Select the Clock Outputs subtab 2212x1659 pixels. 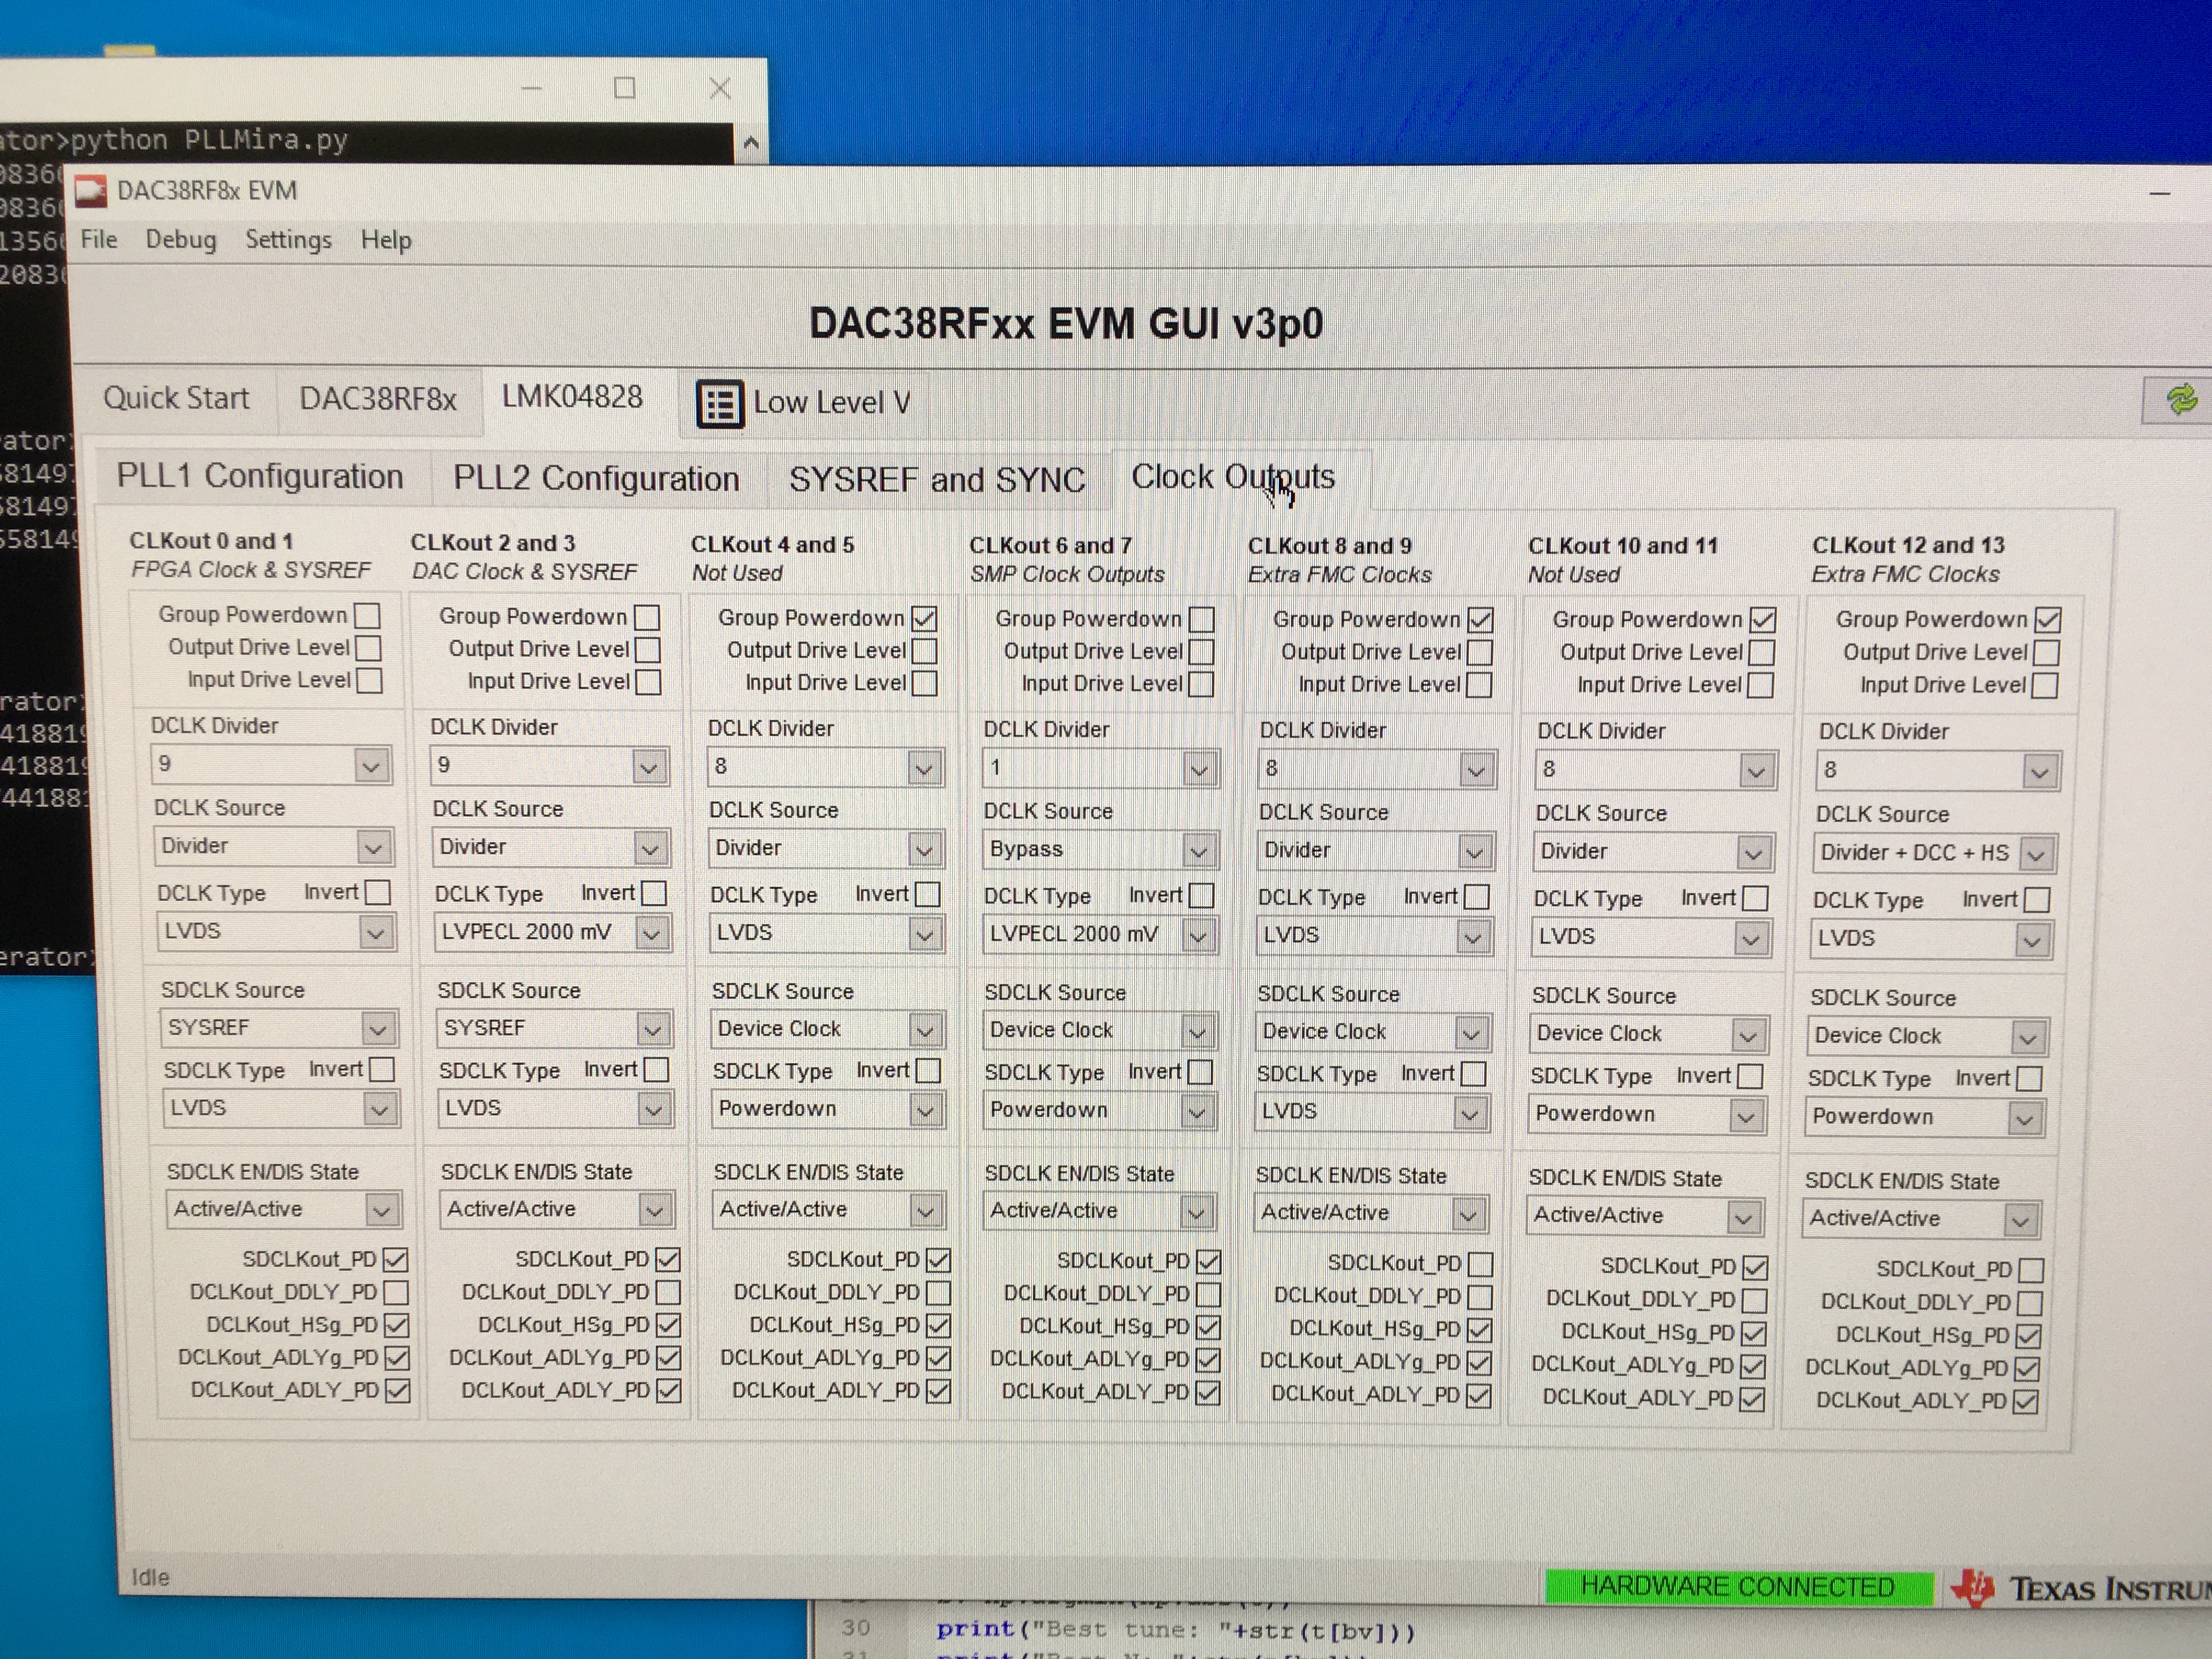1233,477
